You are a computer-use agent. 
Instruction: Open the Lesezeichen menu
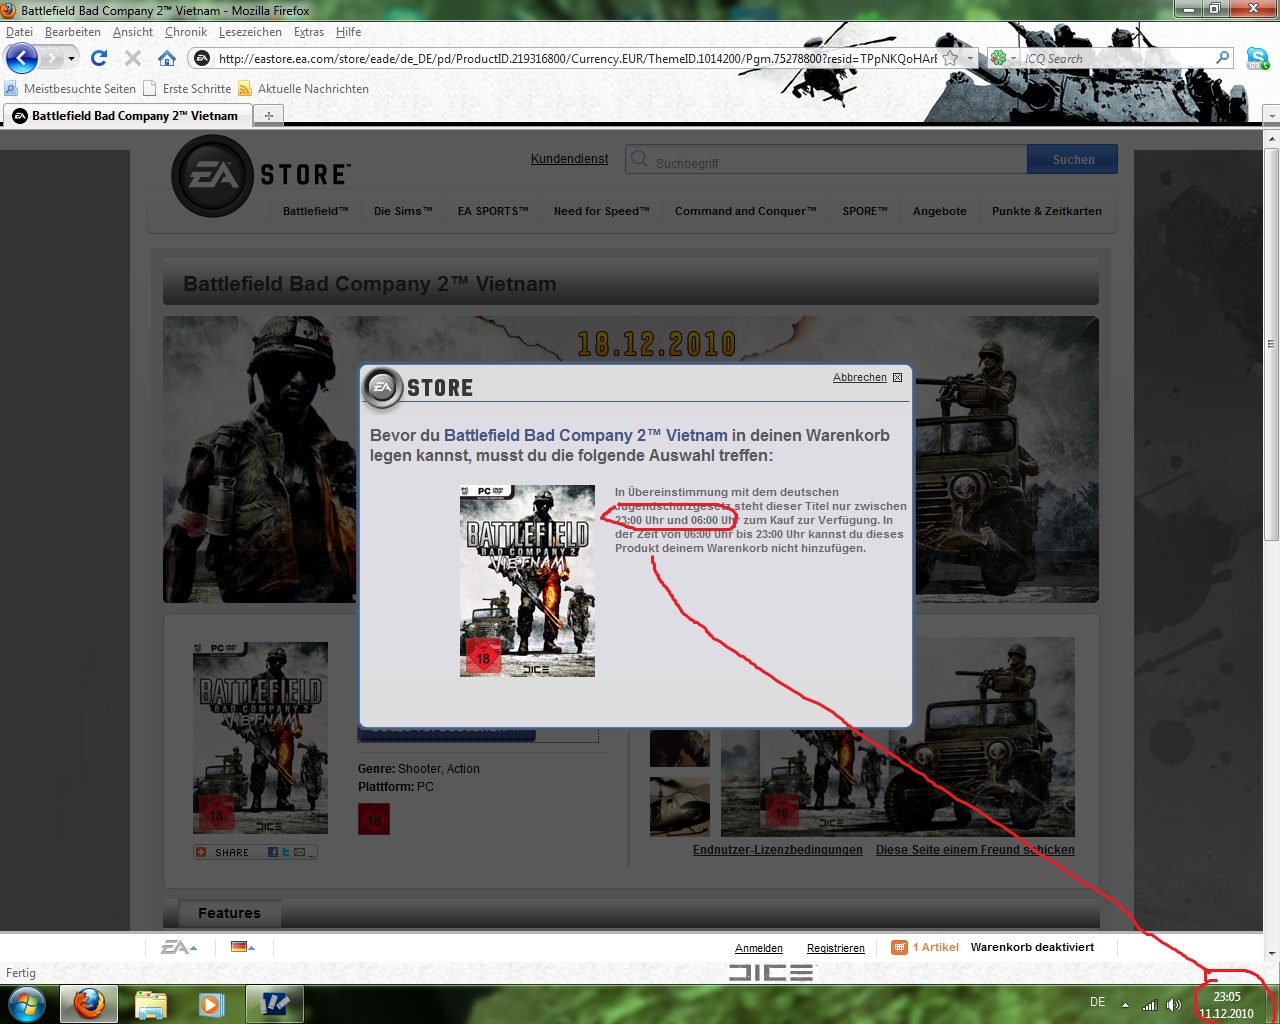[250, 32]
